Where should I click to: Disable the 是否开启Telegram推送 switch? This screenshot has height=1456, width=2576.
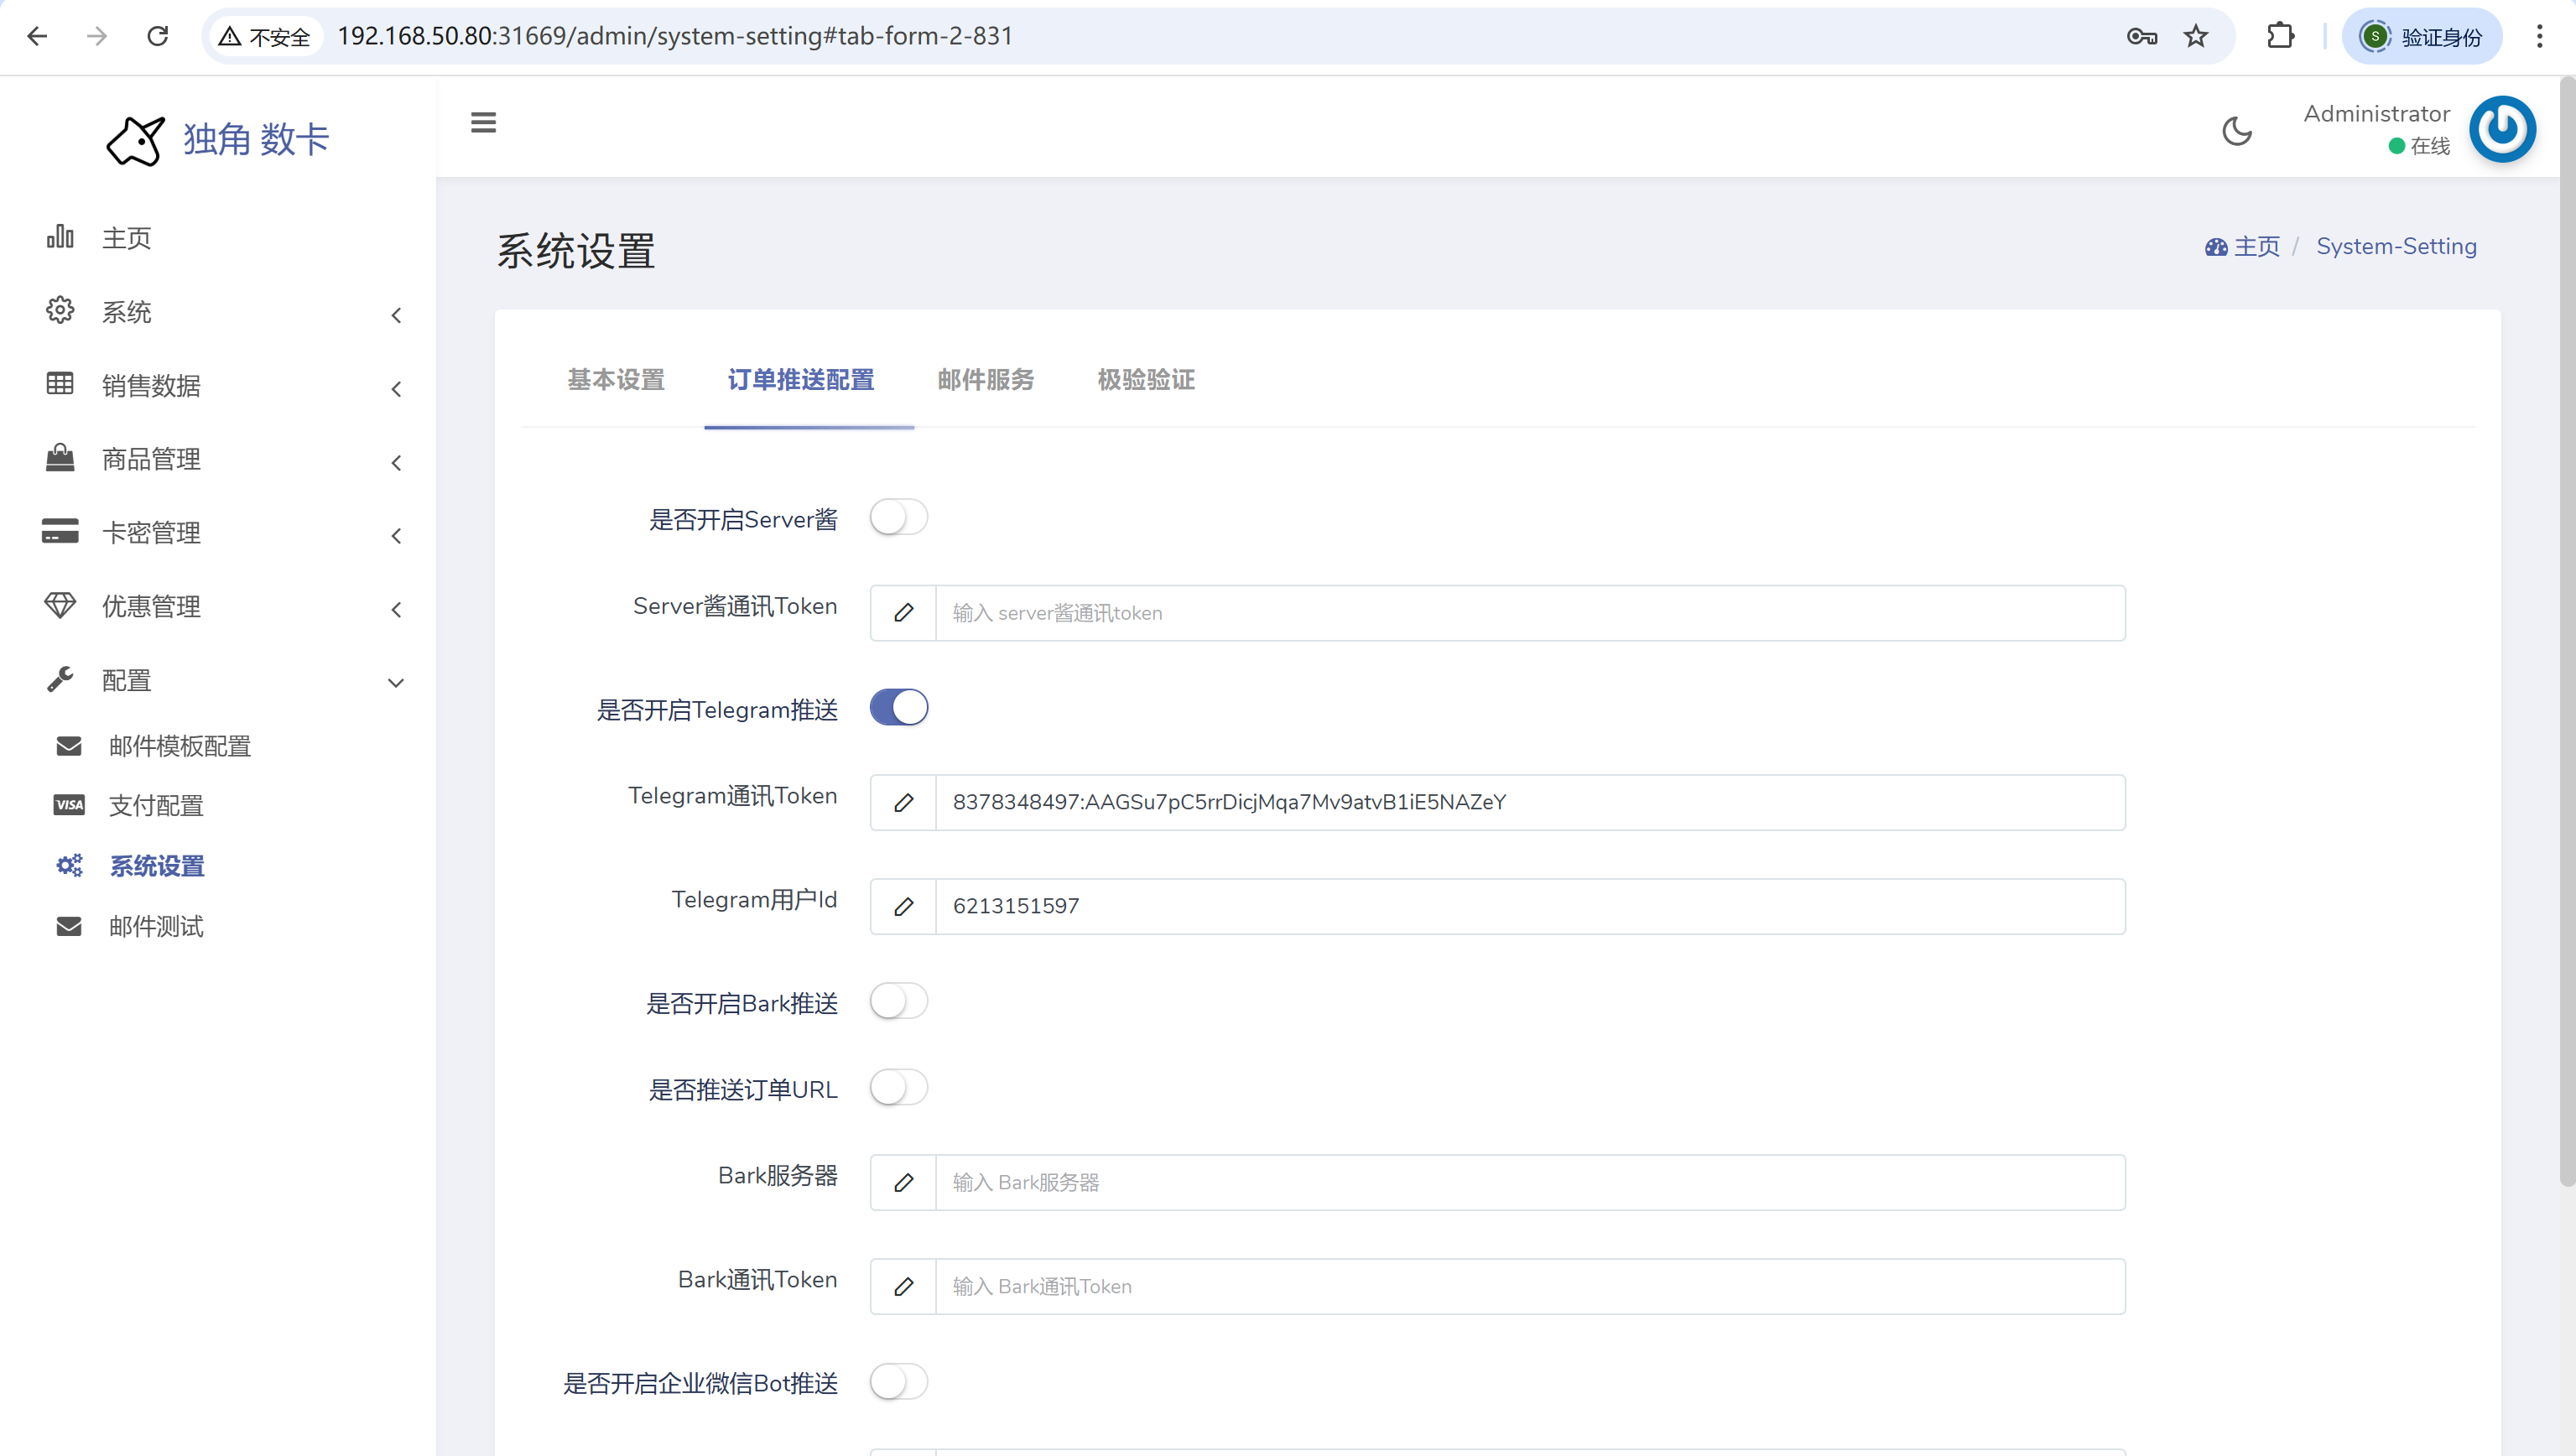[898, 708]
